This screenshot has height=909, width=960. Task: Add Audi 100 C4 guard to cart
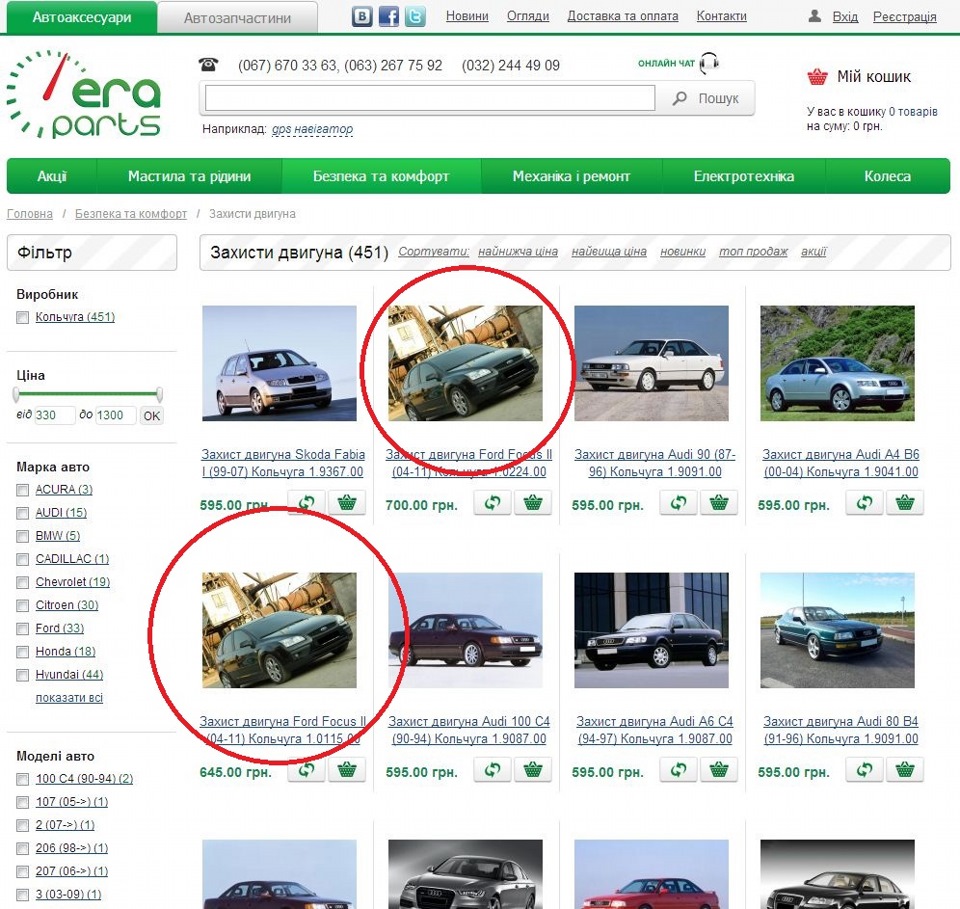[533, 770]
